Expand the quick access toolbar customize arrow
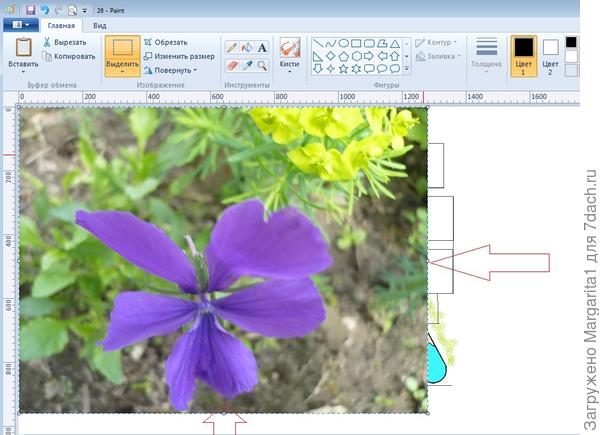The image size is (600, 435). pyautogui.click(x=85, y=11)
